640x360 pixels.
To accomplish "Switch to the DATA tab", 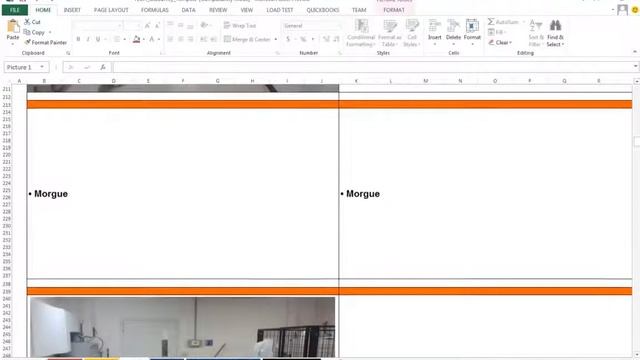I will [188, 10].
